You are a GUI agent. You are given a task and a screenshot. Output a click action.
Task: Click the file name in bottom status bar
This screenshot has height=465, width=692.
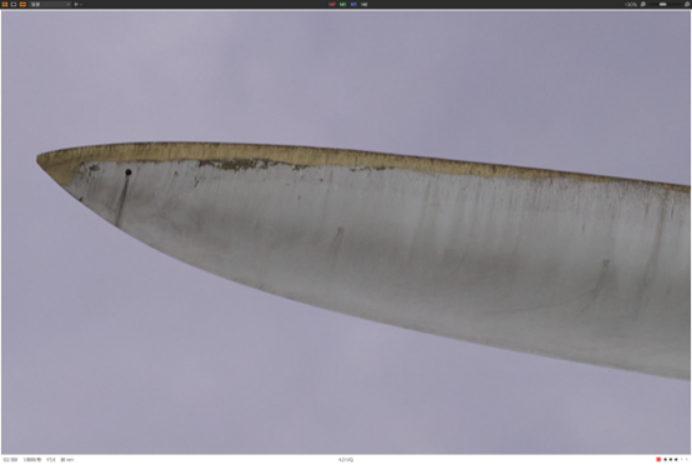tap(346, 460)
